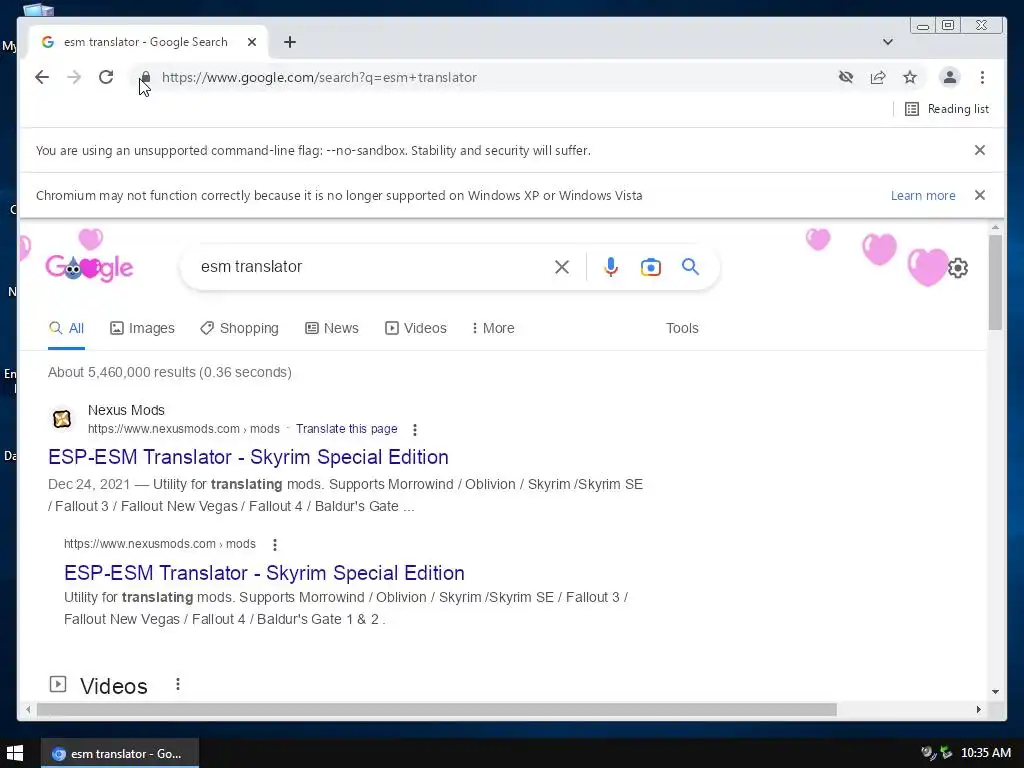Open the Reading list panel

[946, 109]
